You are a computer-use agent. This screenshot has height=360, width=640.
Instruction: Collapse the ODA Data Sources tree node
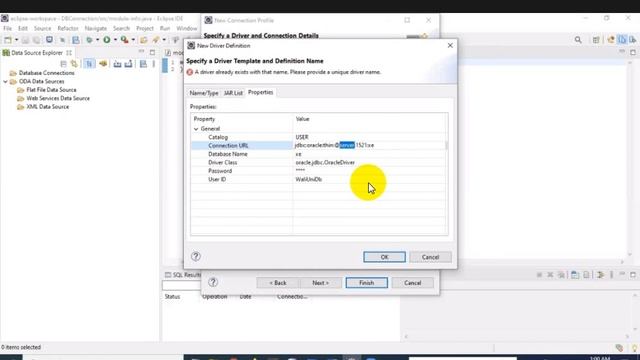coord(5,82)
